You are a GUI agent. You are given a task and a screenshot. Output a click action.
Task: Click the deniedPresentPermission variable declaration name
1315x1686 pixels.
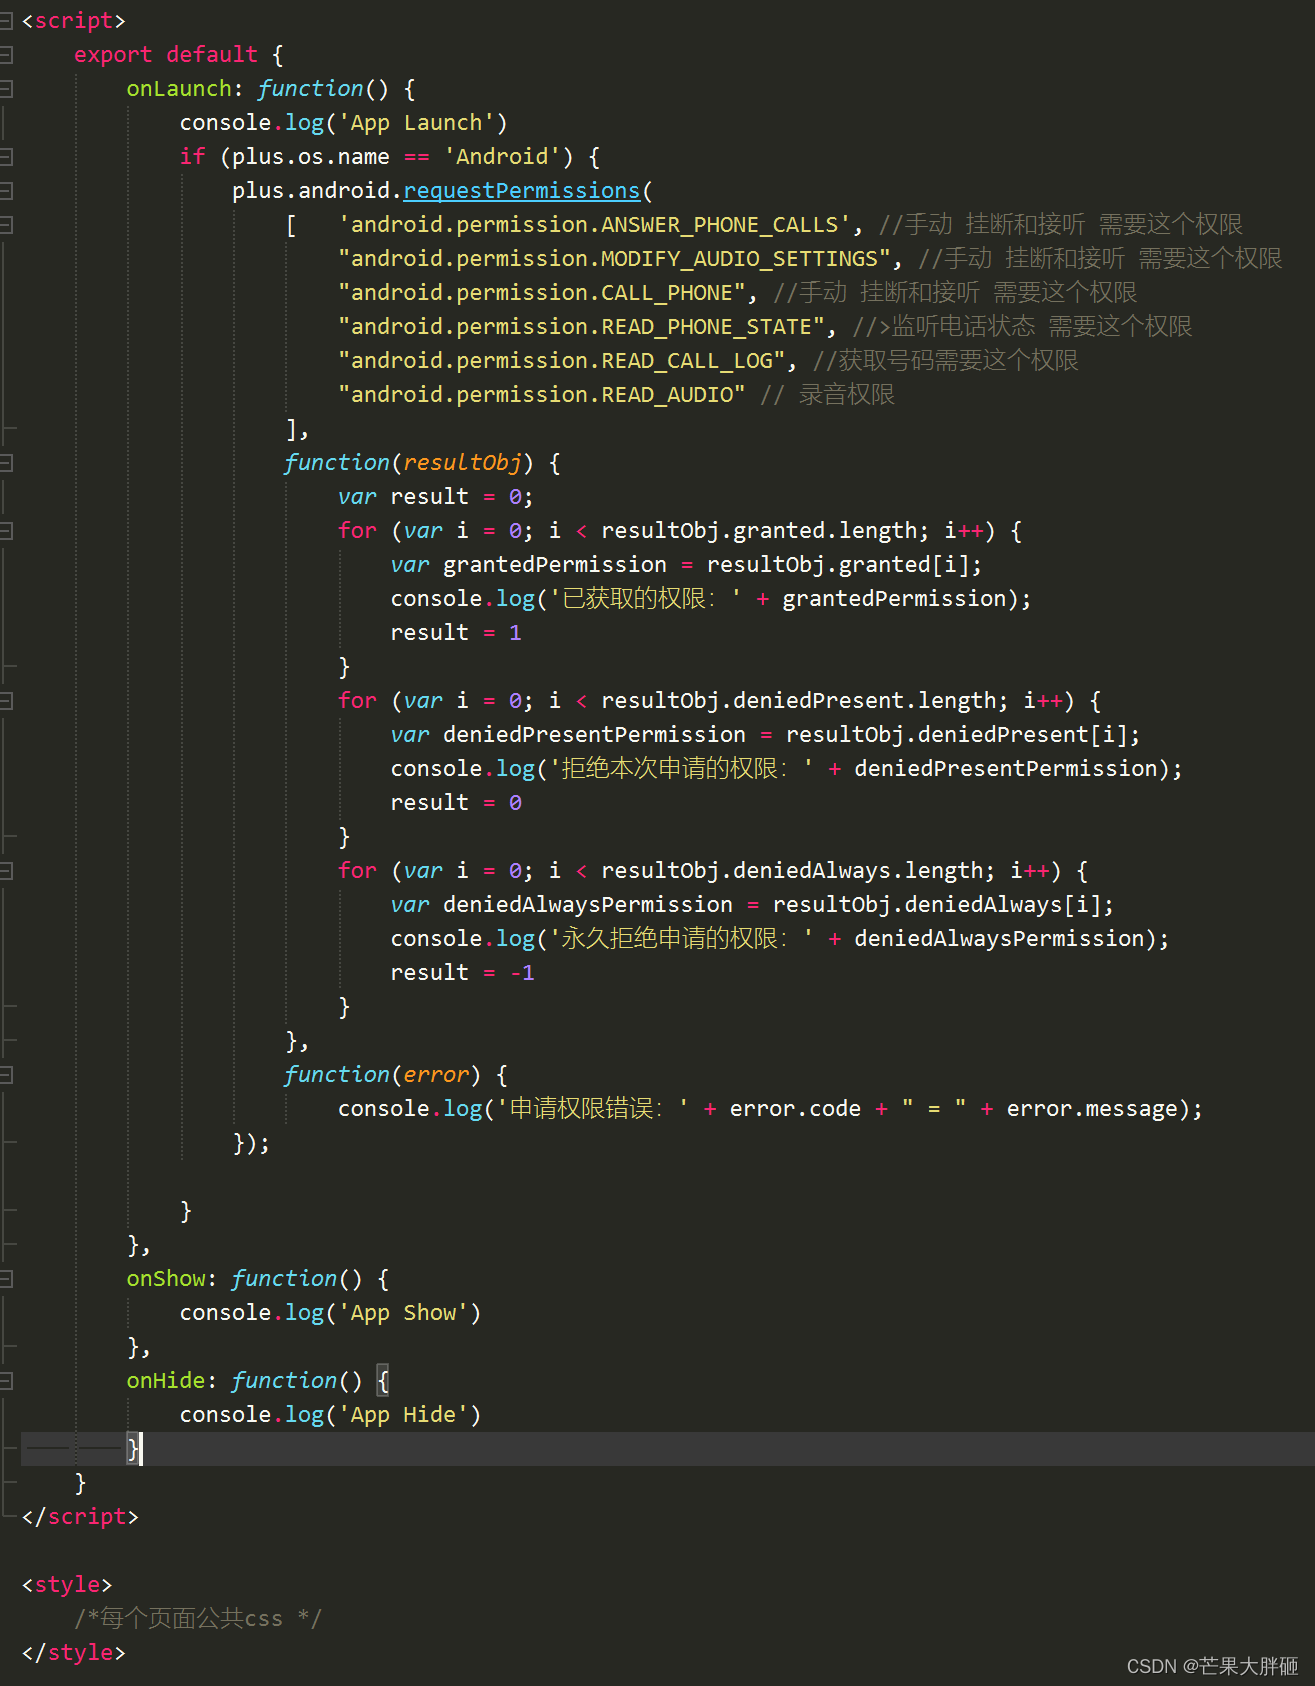coord(594,734)
